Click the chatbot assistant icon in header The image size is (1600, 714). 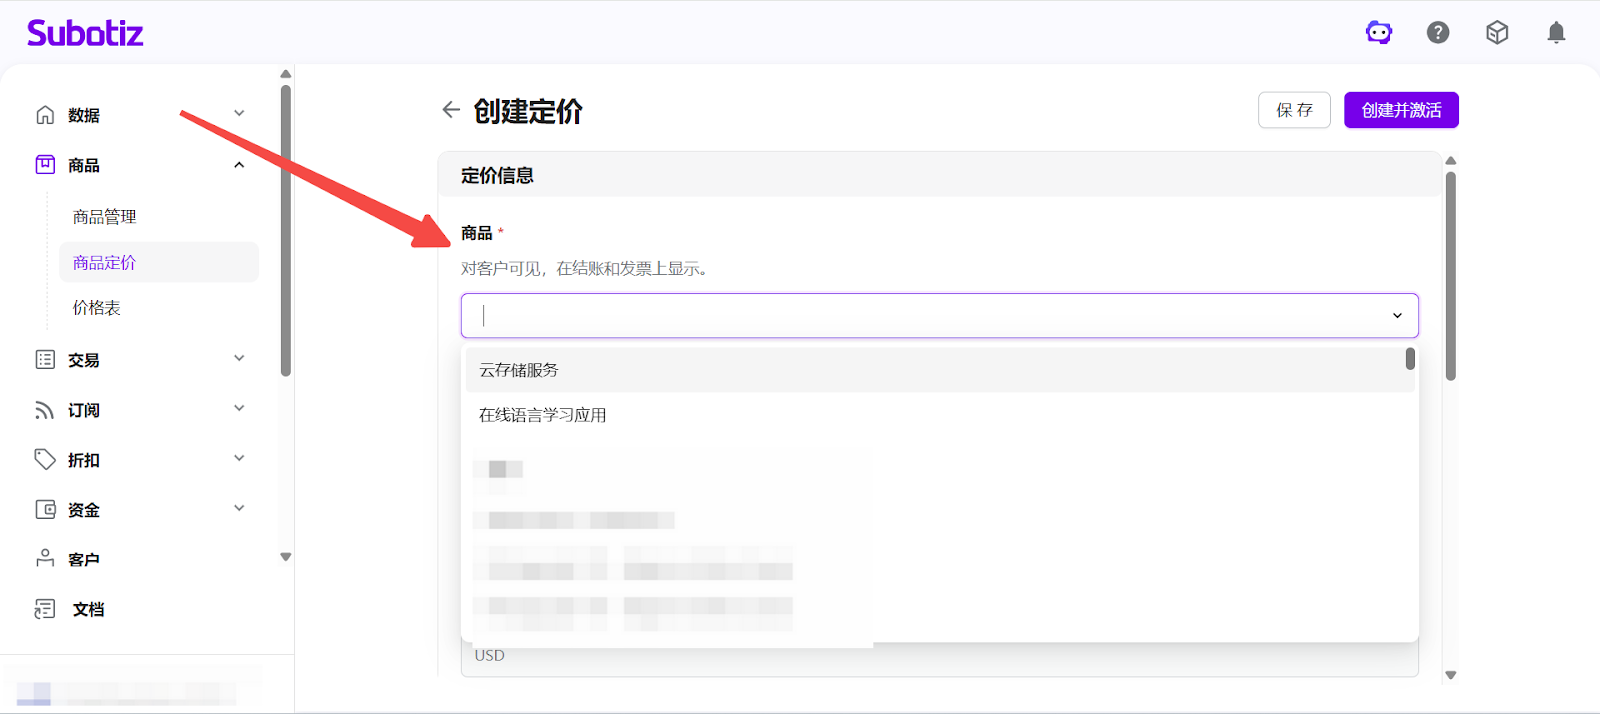[x=1379, y=33]
